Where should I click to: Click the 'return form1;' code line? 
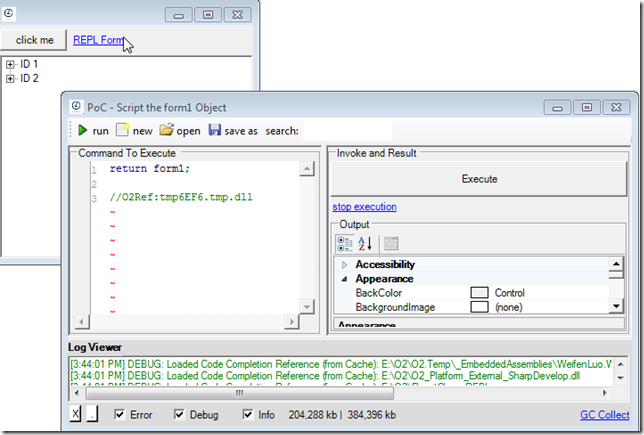[x=150, y=168]
